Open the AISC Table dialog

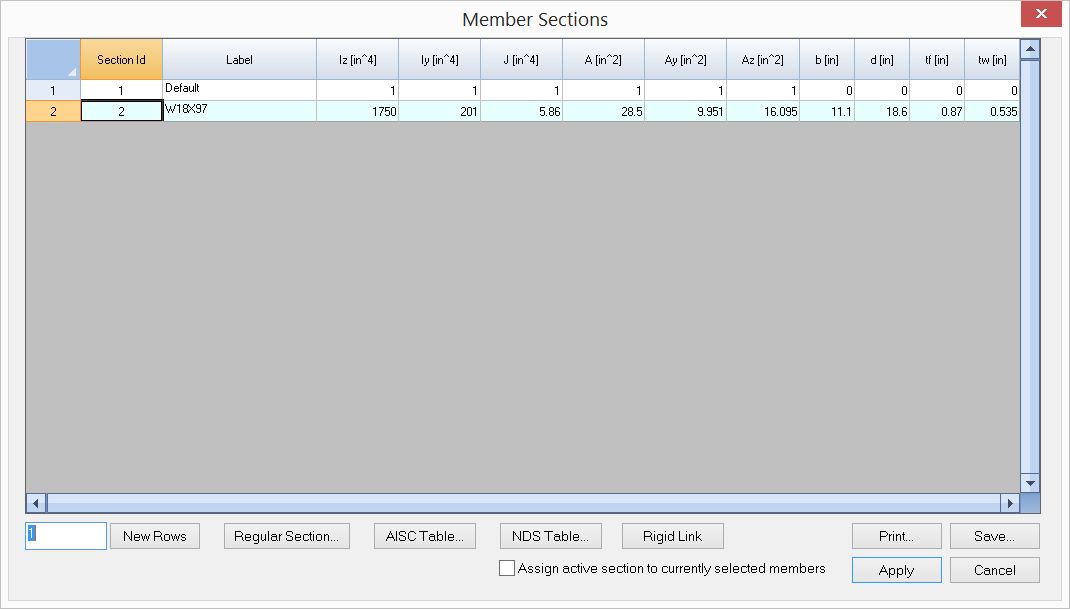click(424, 536)
